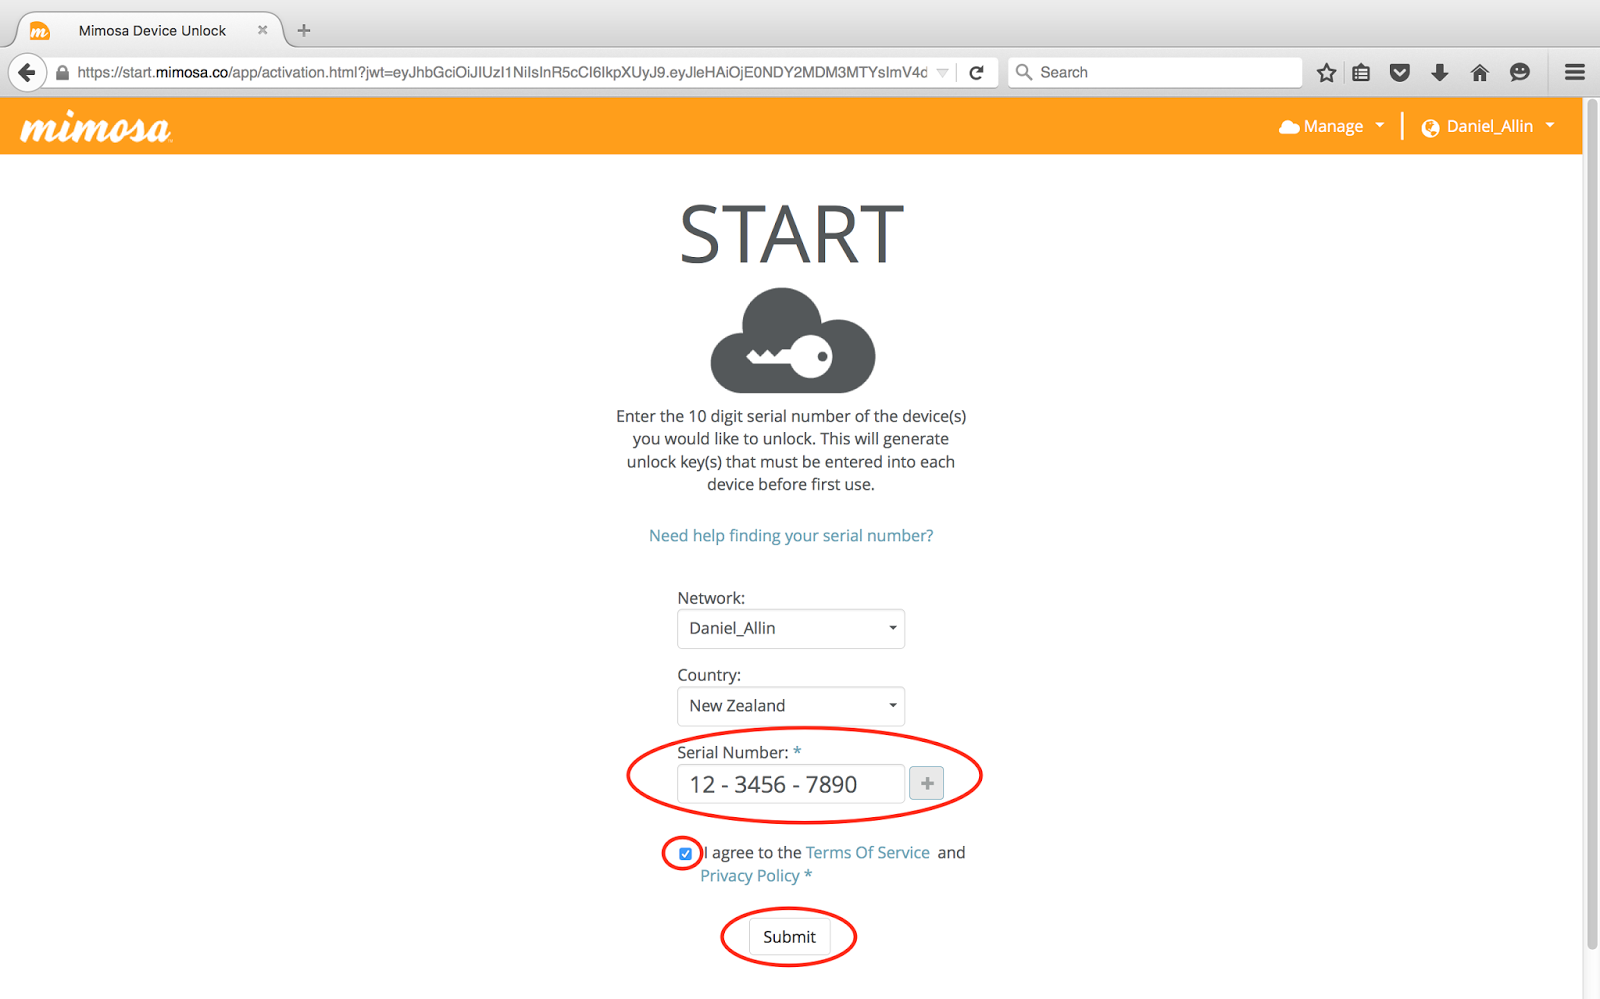The width and height of the screenshot is (1600, 999).
Task: Close the Mimosa Device Unlock tab
Action: (x=262, y=30)
